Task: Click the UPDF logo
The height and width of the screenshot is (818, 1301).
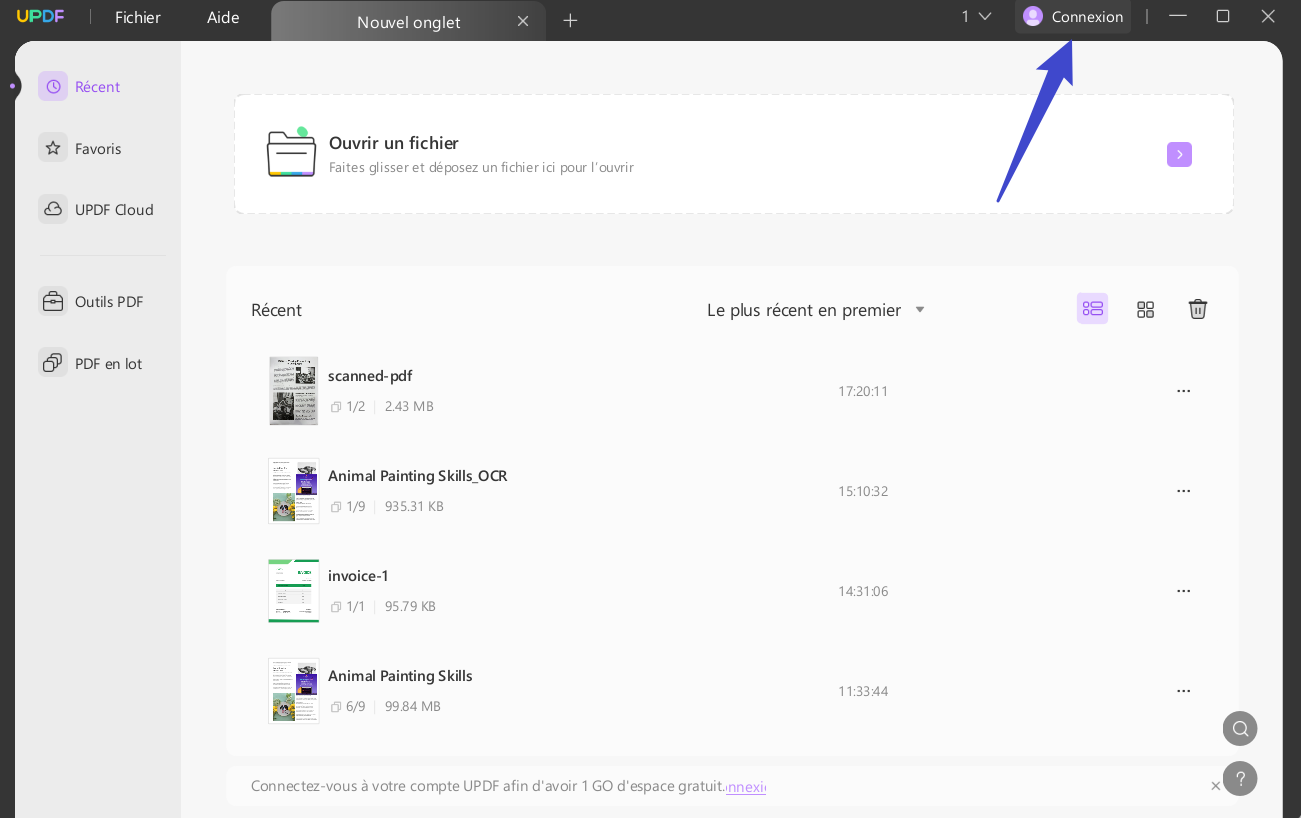Action: click(x=40, y=17)
